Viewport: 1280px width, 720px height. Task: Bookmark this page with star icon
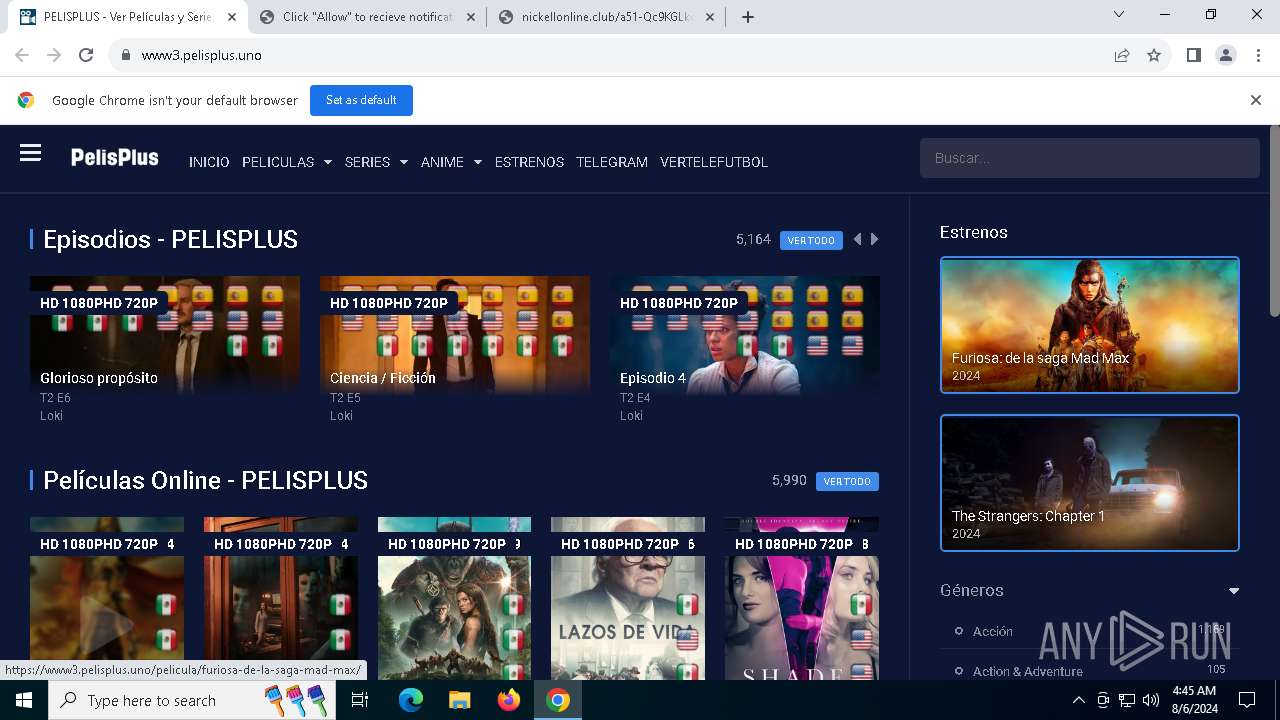point(1154,55)
